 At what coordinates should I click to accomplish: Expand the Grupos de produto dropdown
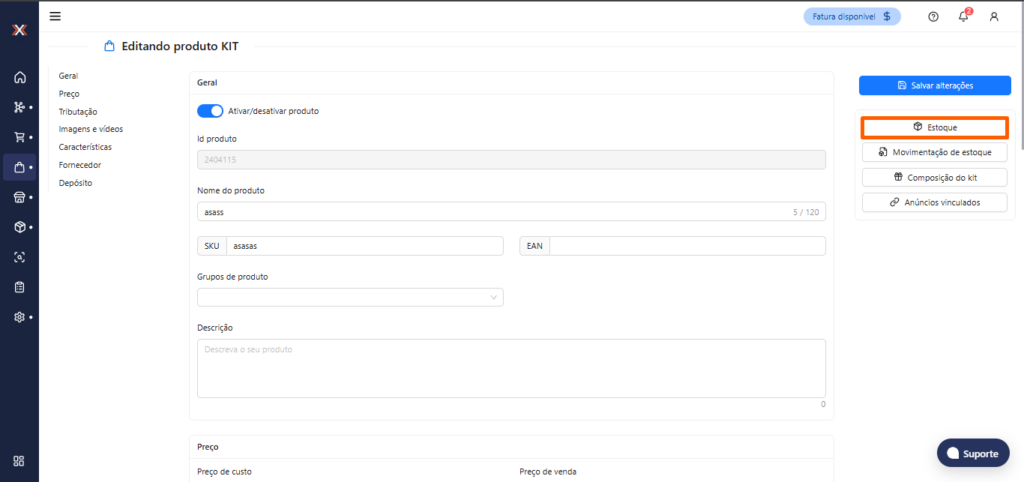click(x=350, y=297)
